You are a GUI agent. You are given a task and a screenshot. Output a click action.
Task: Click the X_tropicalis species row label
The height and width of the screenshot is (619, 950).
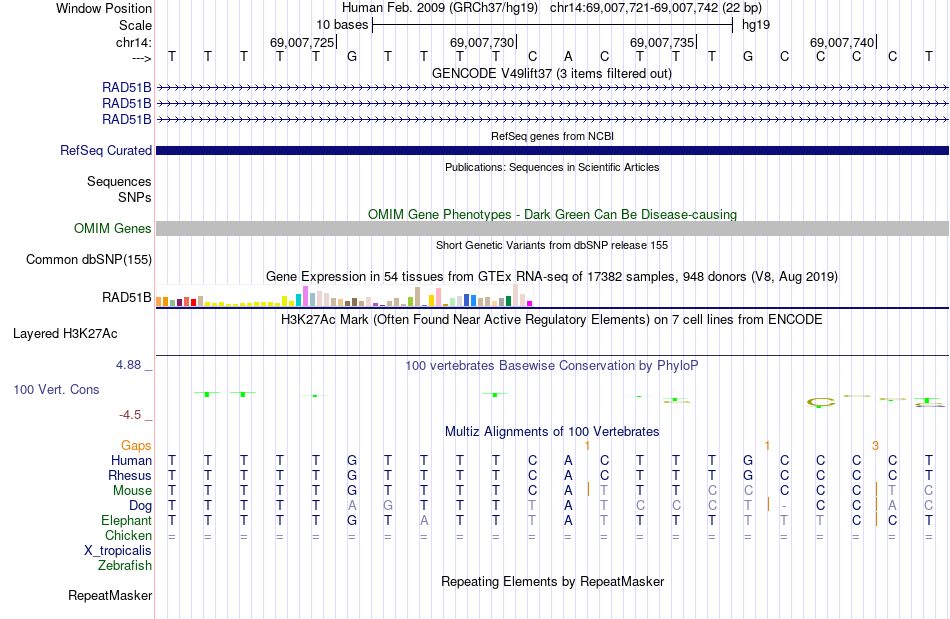coord(118,551)
